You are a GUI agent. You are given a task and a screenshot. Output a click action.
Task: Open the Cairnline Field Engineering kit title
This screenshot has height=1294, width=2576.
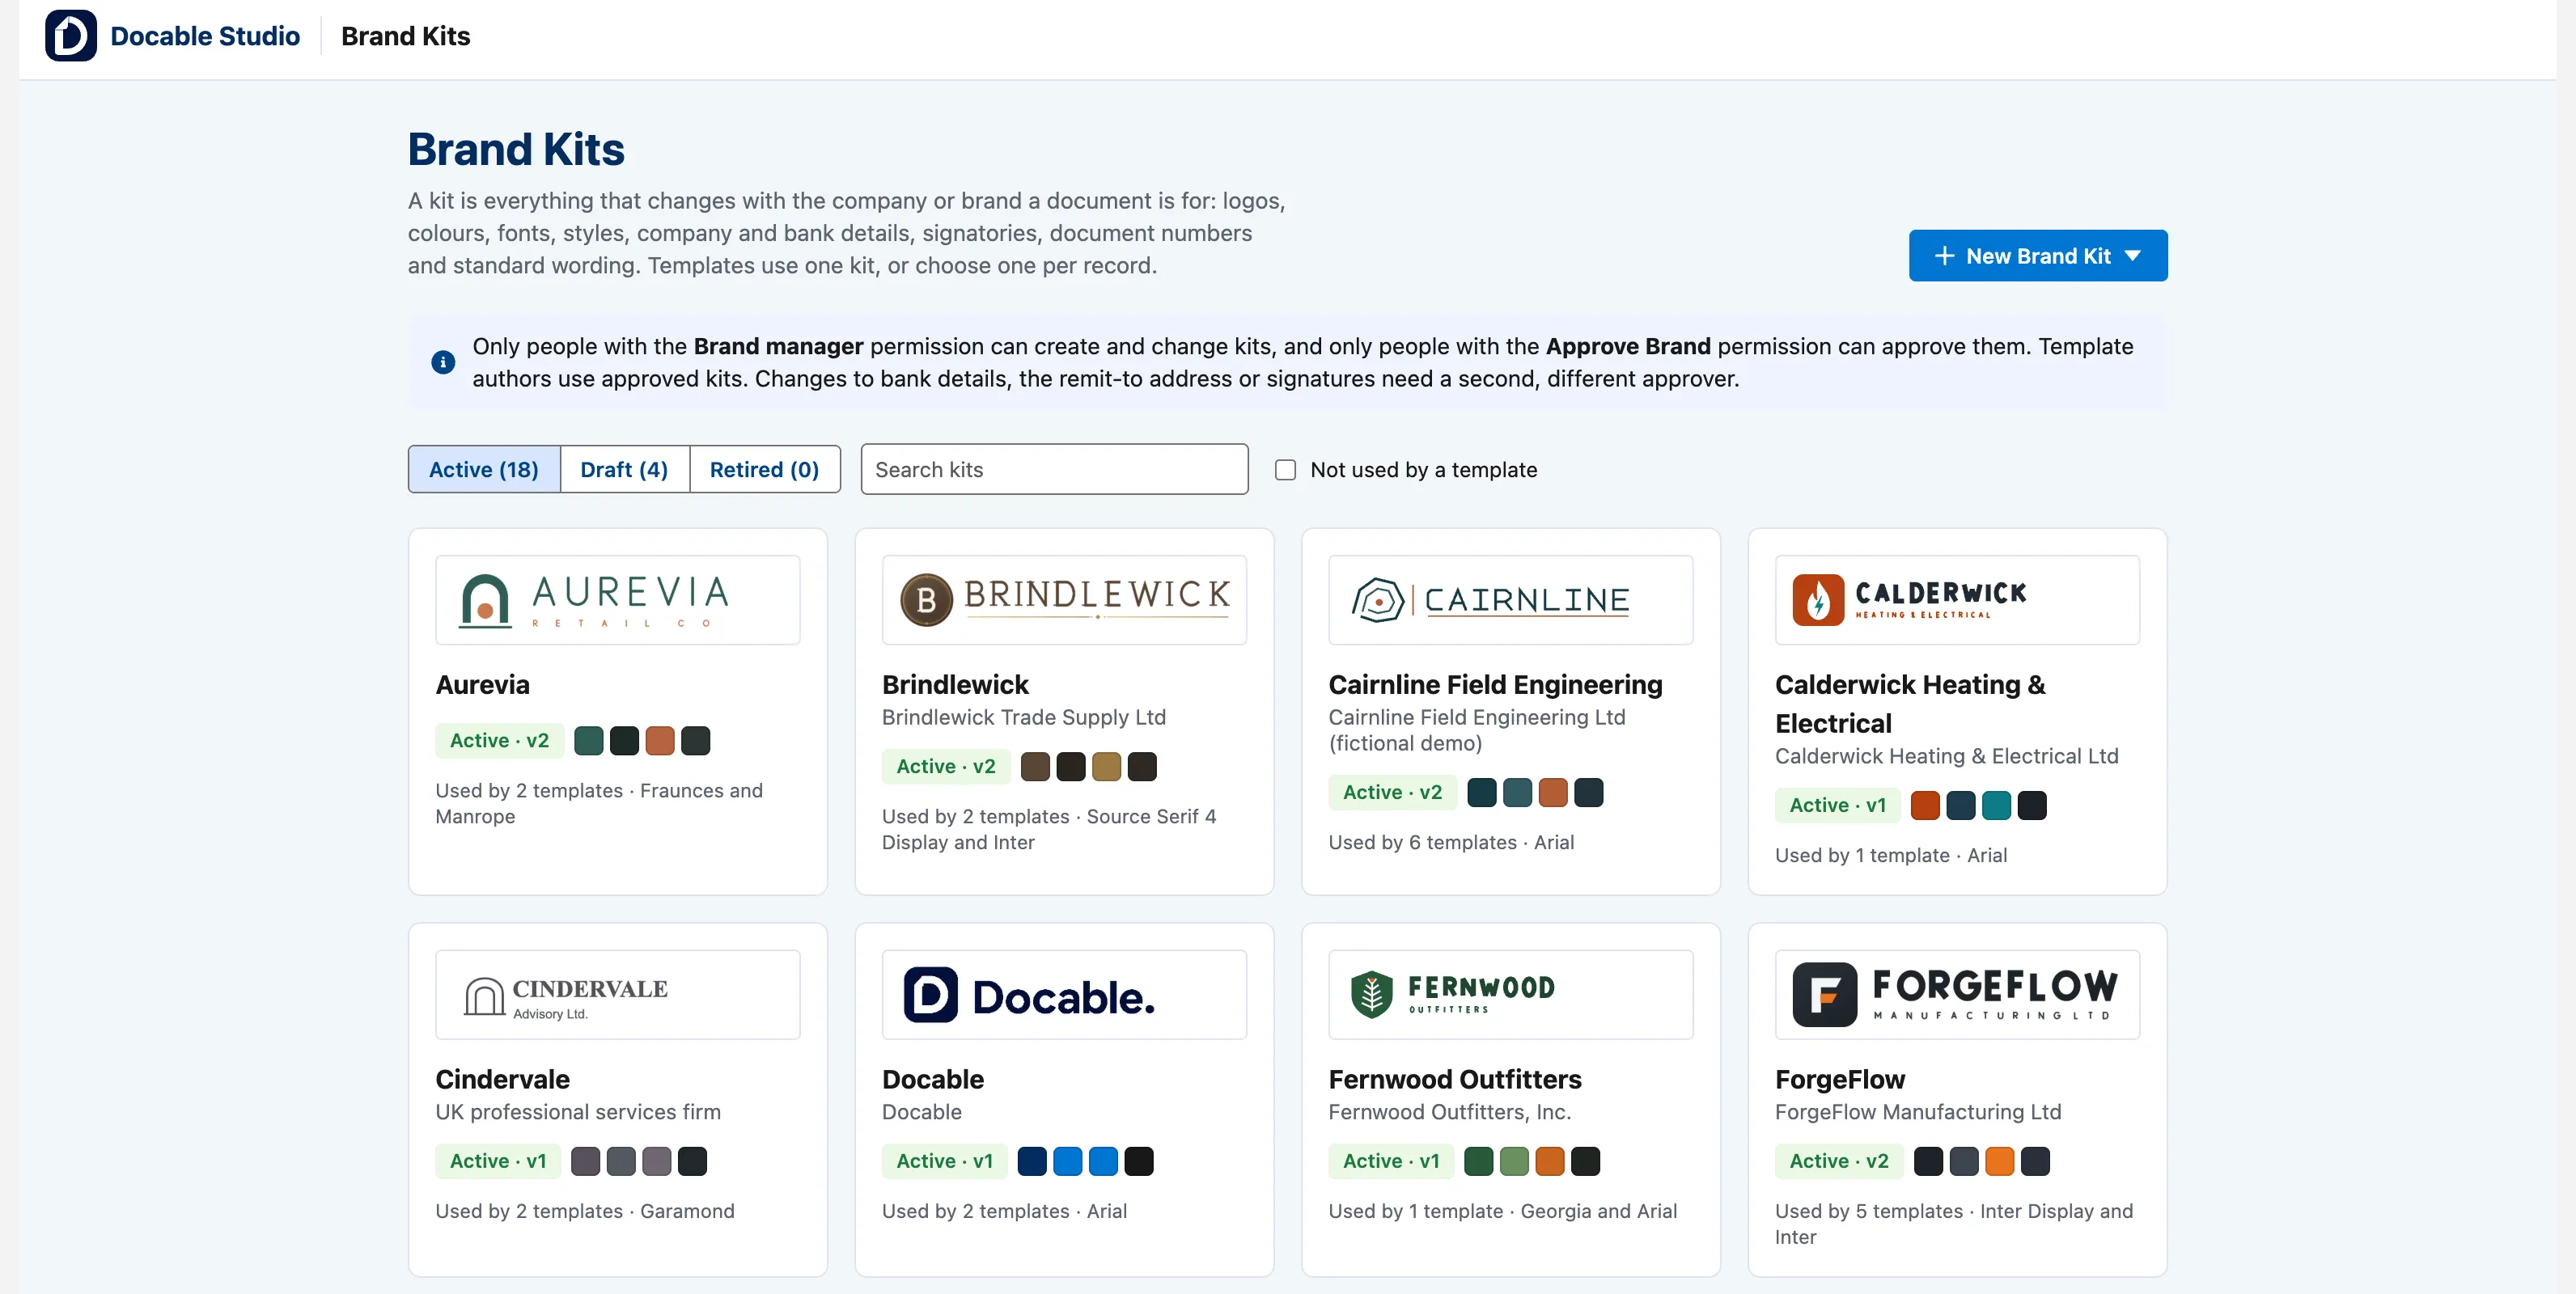tap(1495, 685)
